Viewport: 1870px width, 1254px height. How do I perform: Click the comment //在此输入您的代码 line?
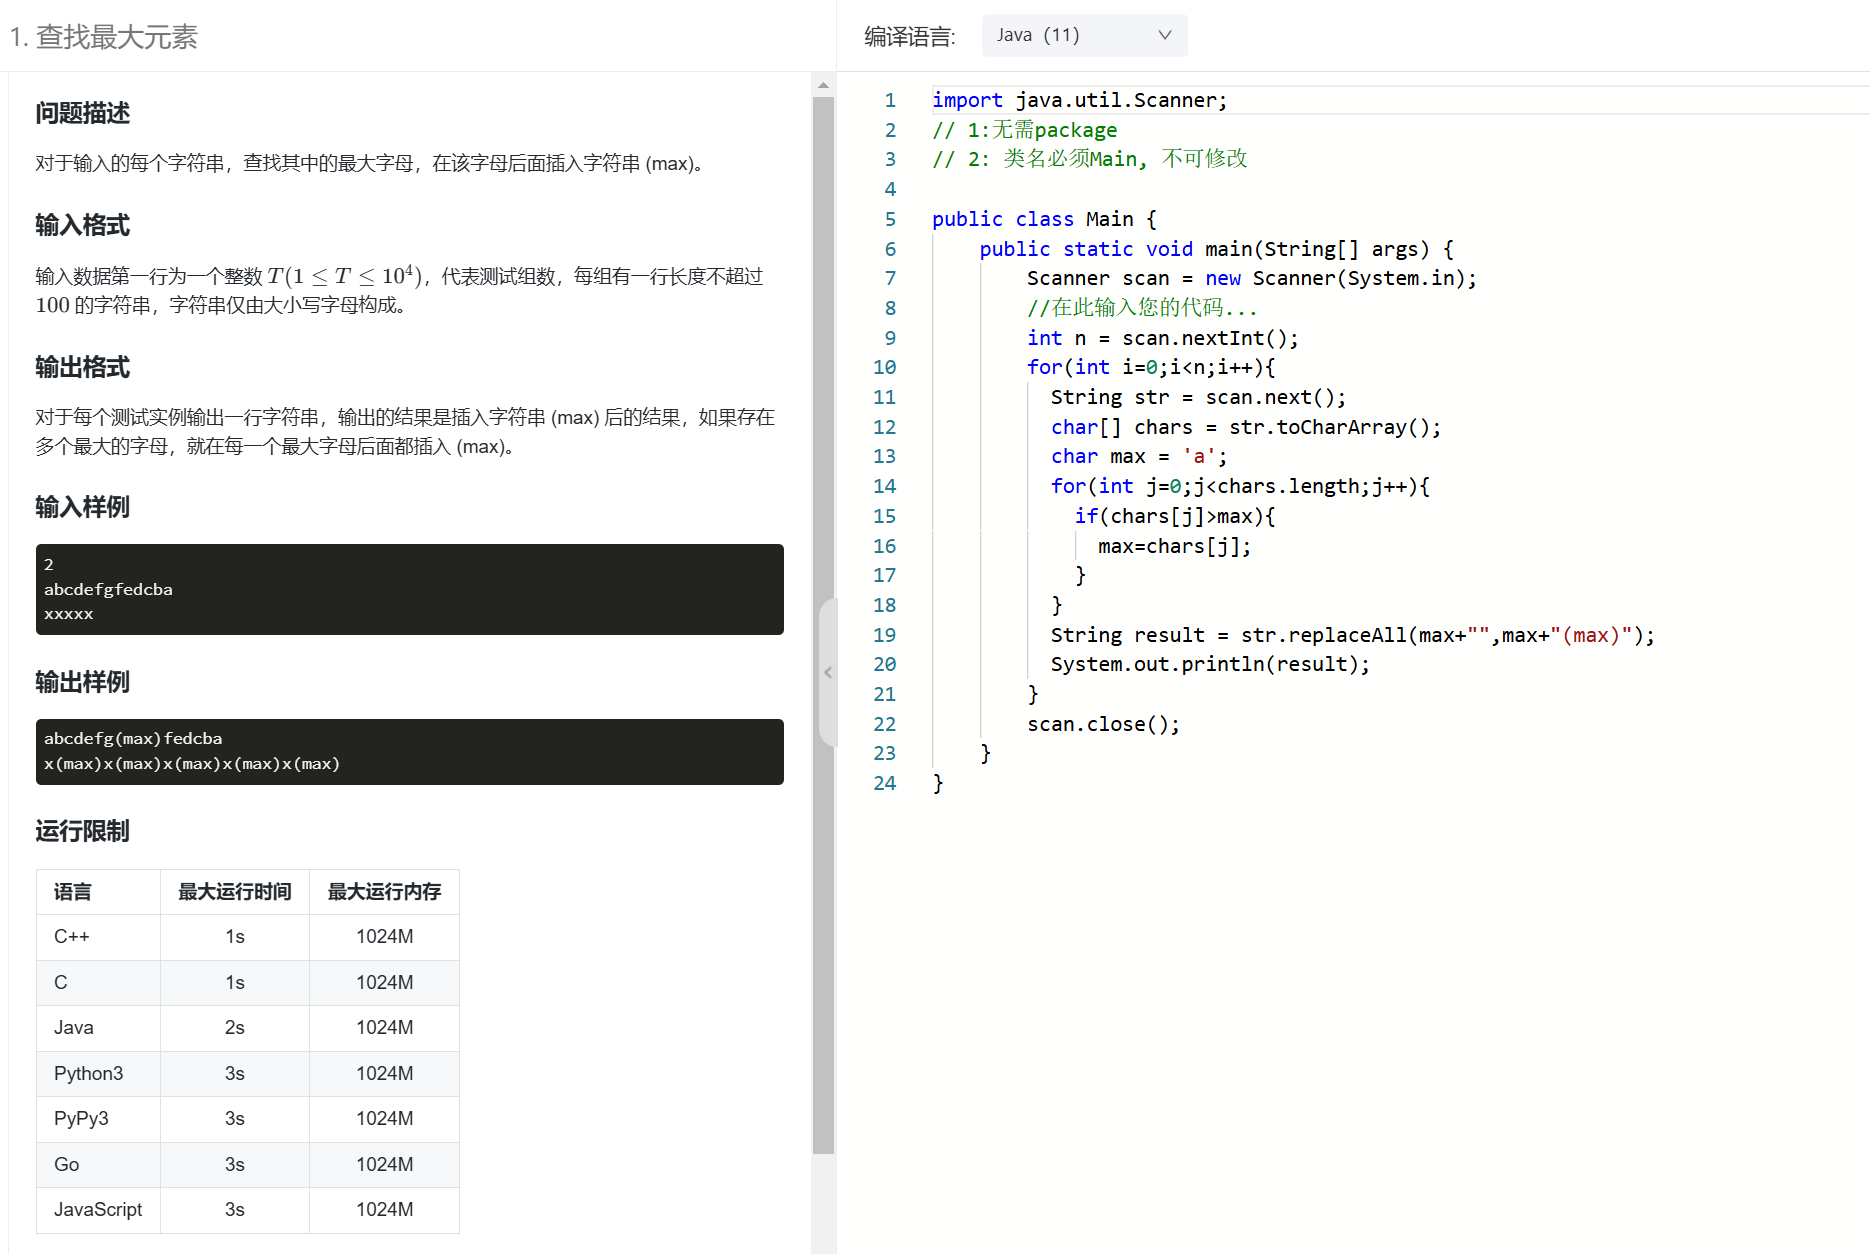click(1141, 308)
